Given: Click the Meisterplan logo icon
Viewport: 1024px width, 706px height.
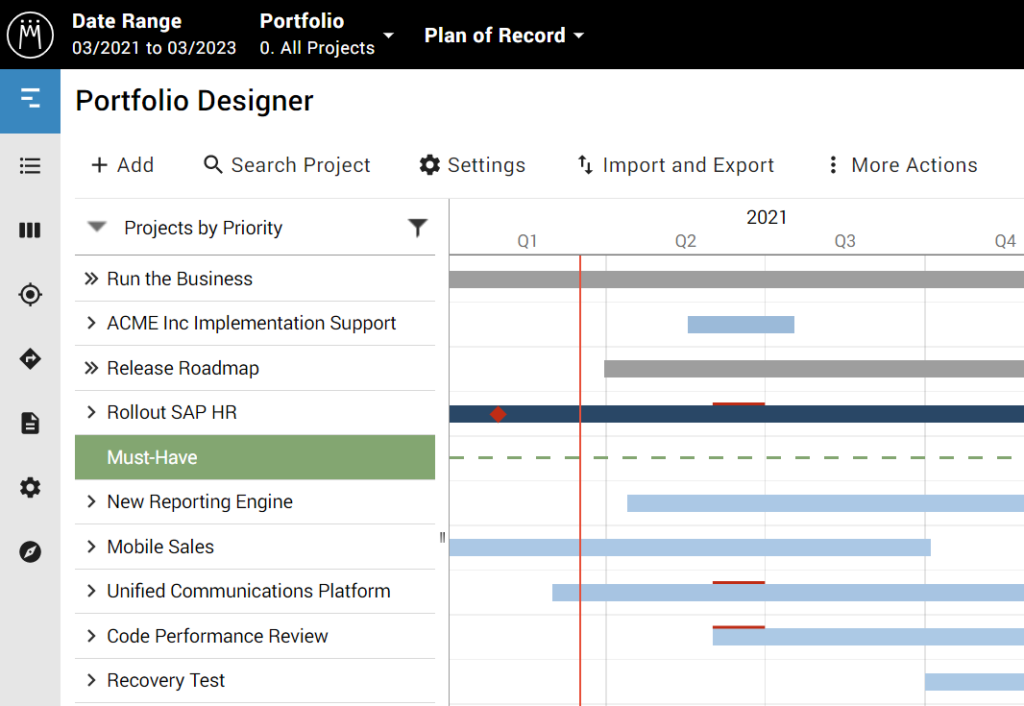Looking at the screenshot, I should coord(30,35).
